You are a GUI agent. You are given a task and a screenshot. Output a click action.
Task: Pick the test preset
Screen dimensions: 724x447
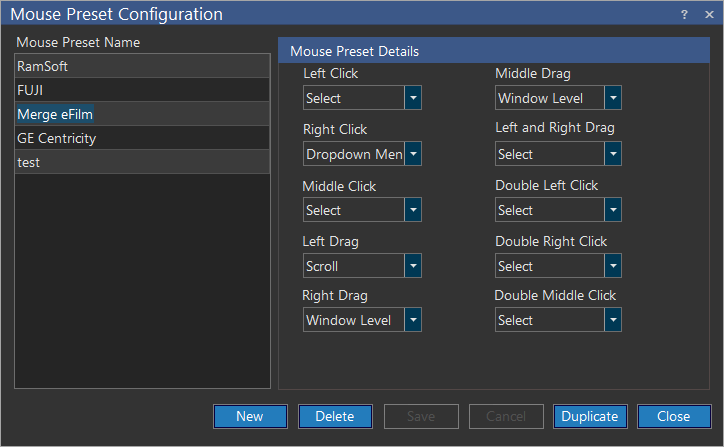(142, 162)
